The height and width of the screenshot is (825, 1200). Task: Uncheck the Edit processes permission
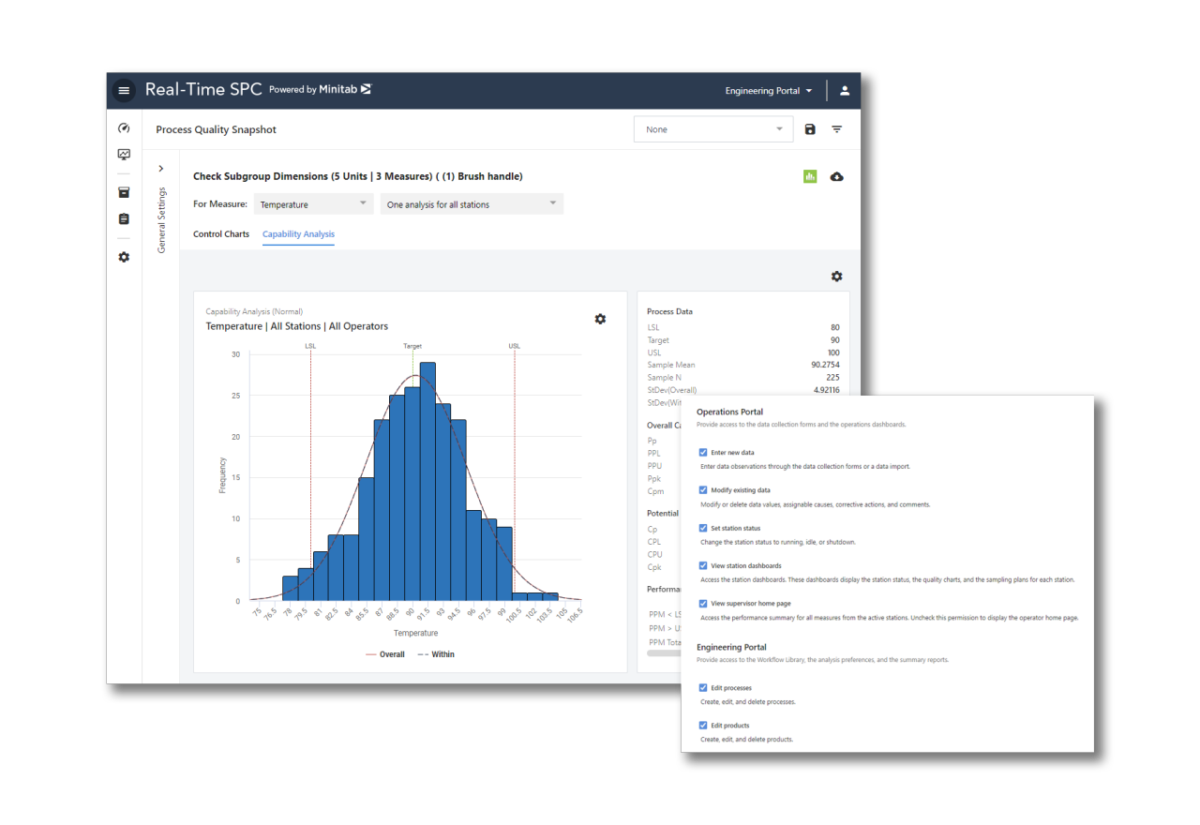[x=703, y=688]
